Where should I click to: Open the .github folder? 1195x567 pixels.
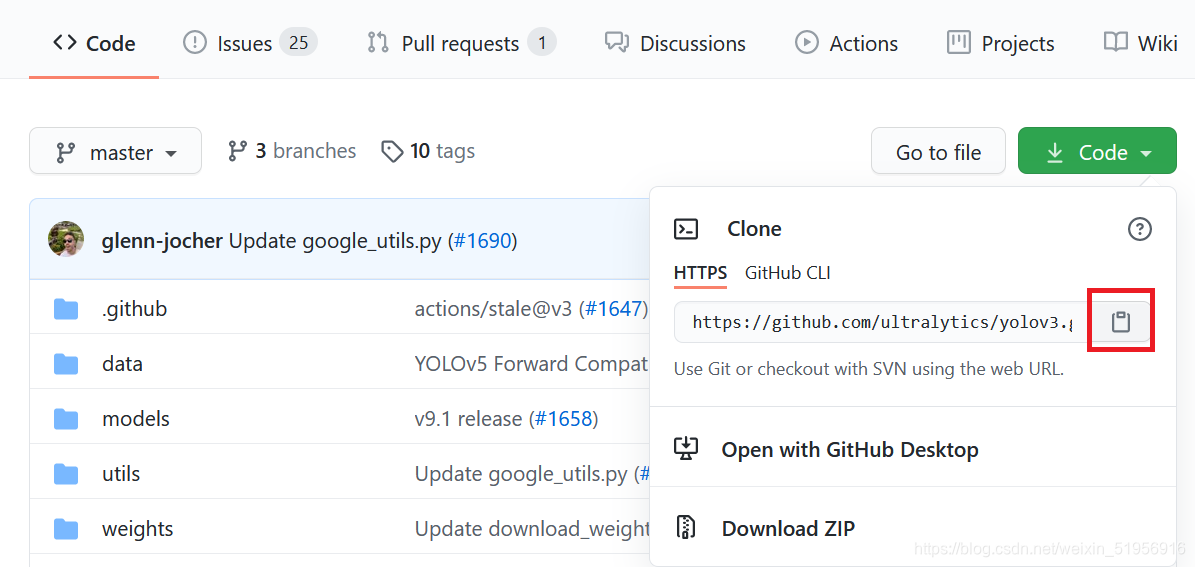click(x=134, y=309)
